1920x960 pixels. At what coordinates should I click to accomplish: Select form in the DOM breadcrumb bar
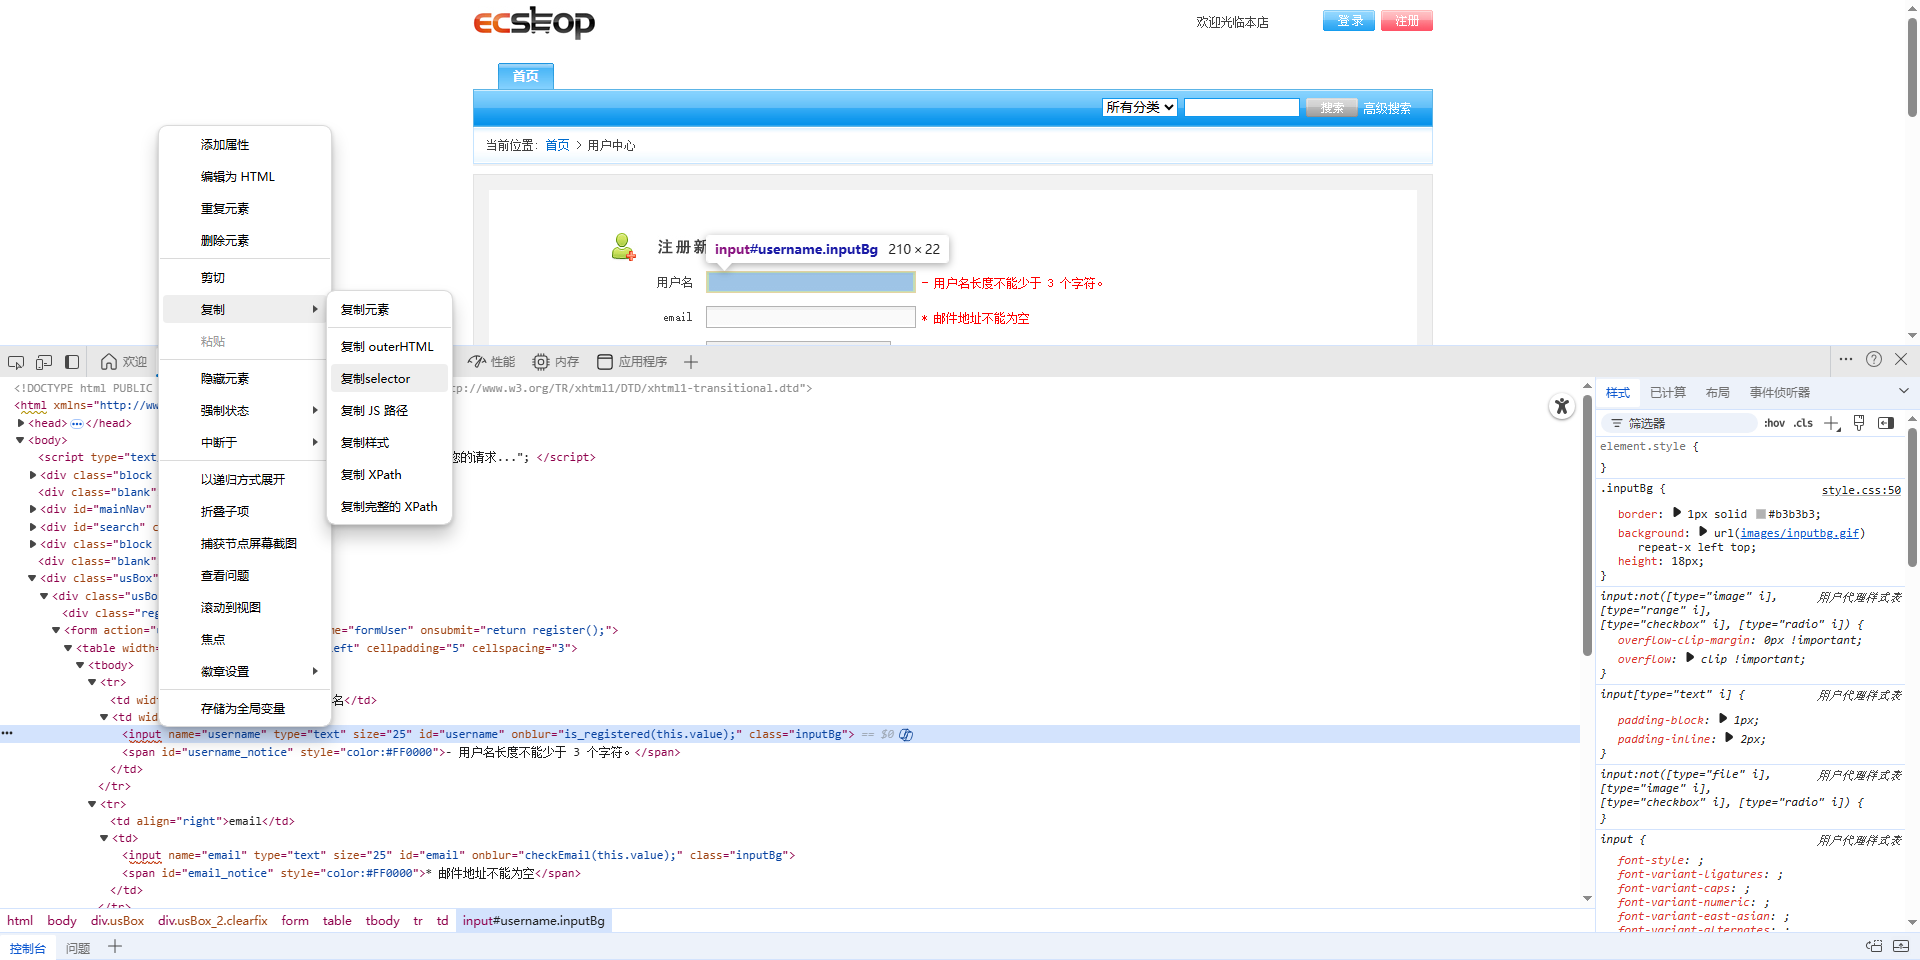(x=295, y=920)
